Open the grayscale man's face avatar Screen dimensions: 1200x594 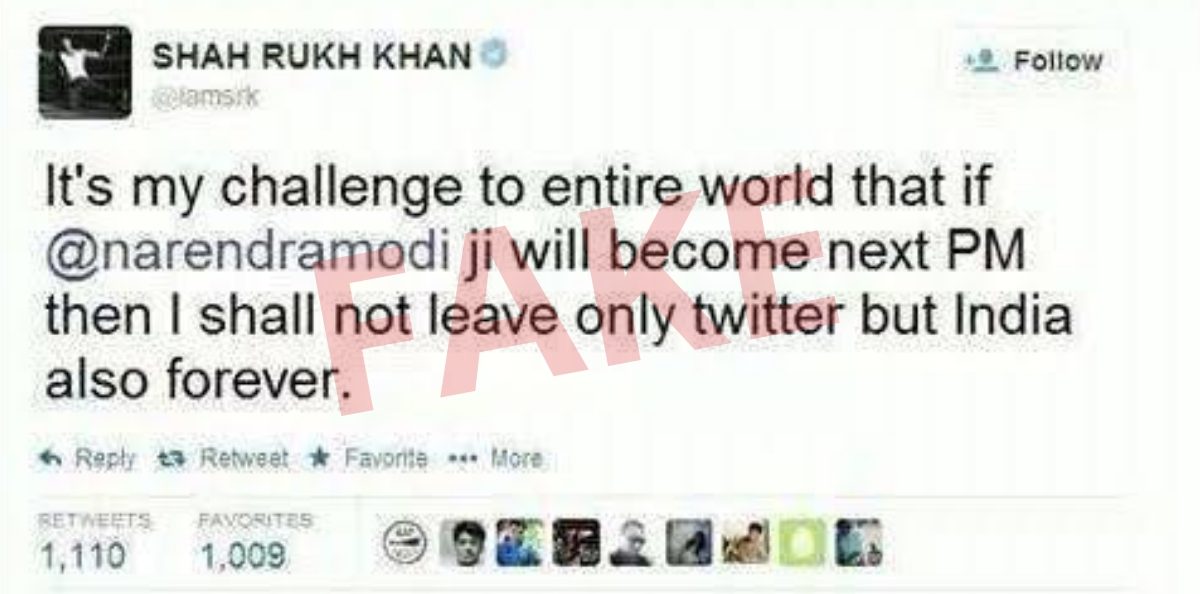pyautogui.click(x=463, y=543)
